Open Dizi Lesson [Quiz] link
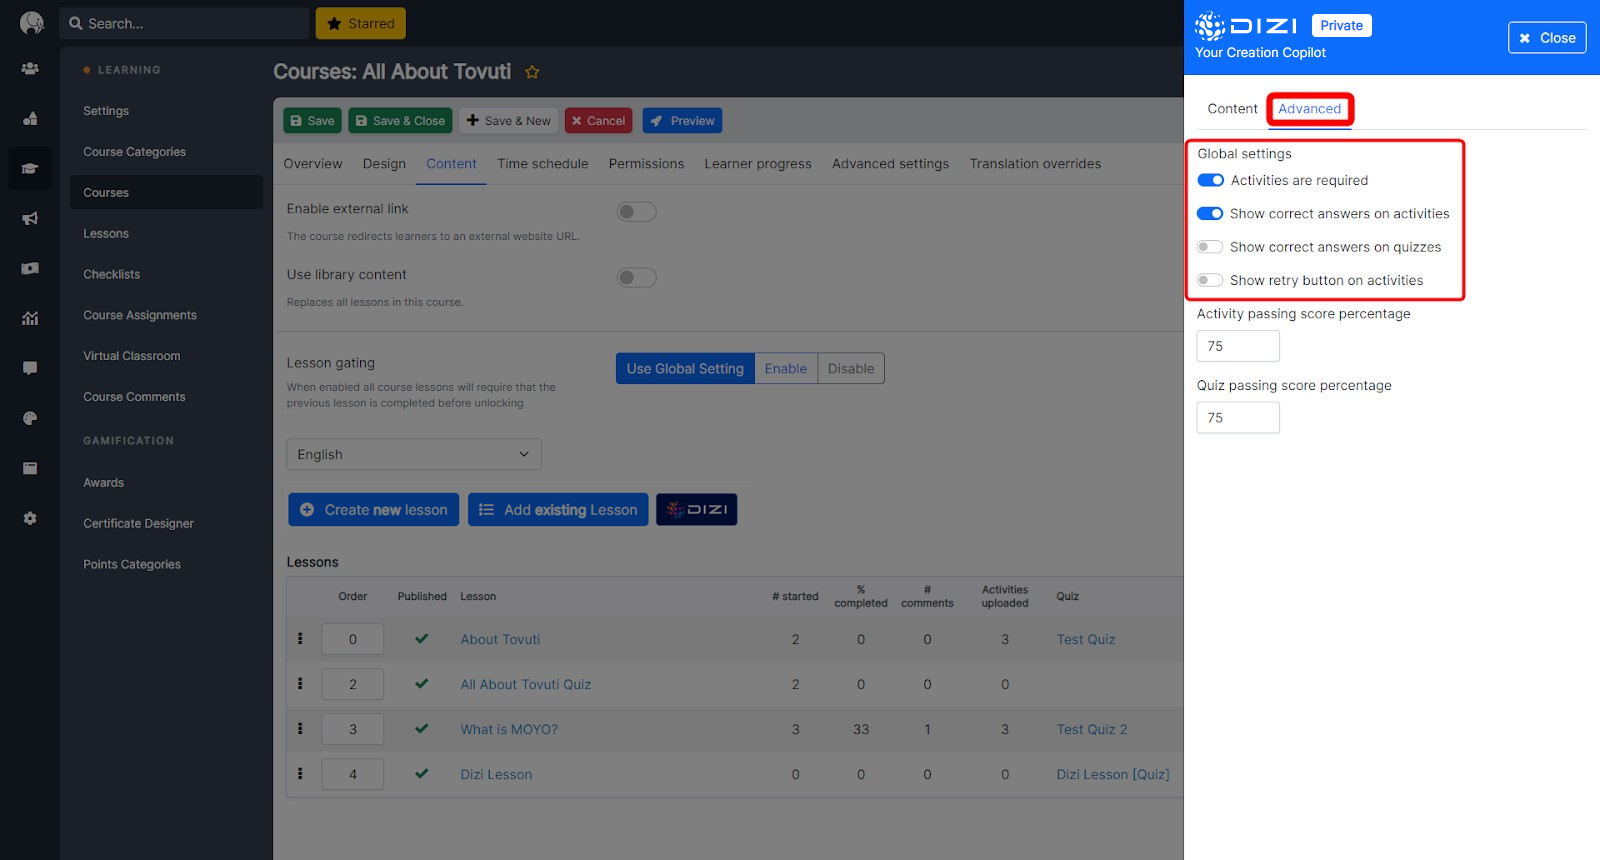1600x860 pixels. click(1113, 775)
